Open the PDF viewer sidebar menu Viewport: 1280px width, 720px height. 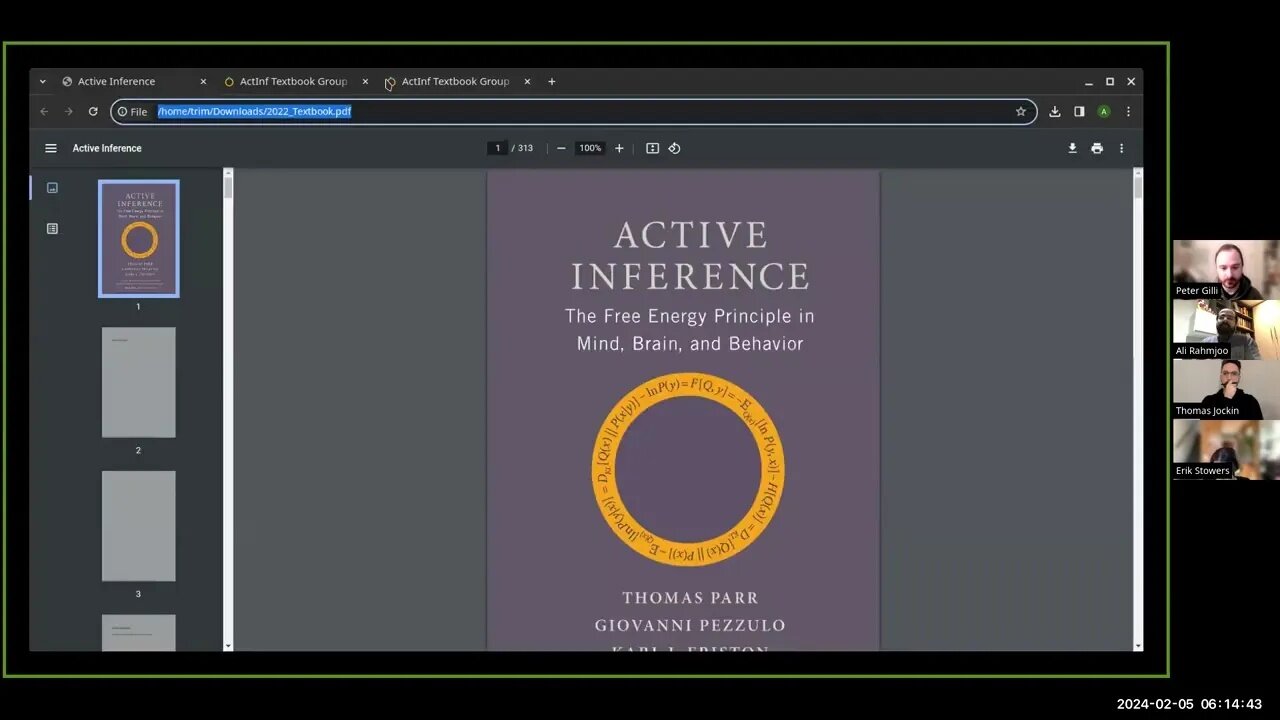click(x=51, y=148)
